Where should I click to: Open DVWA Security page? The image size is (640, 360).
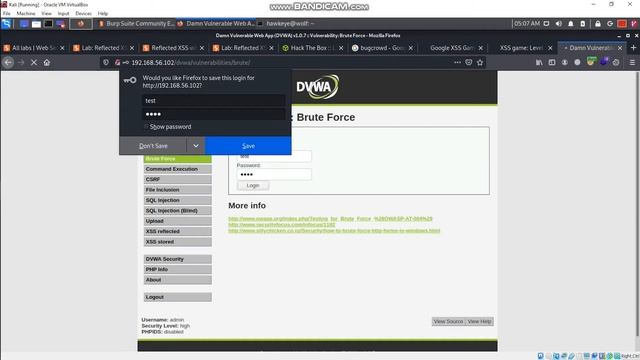(x=178, y=259)
